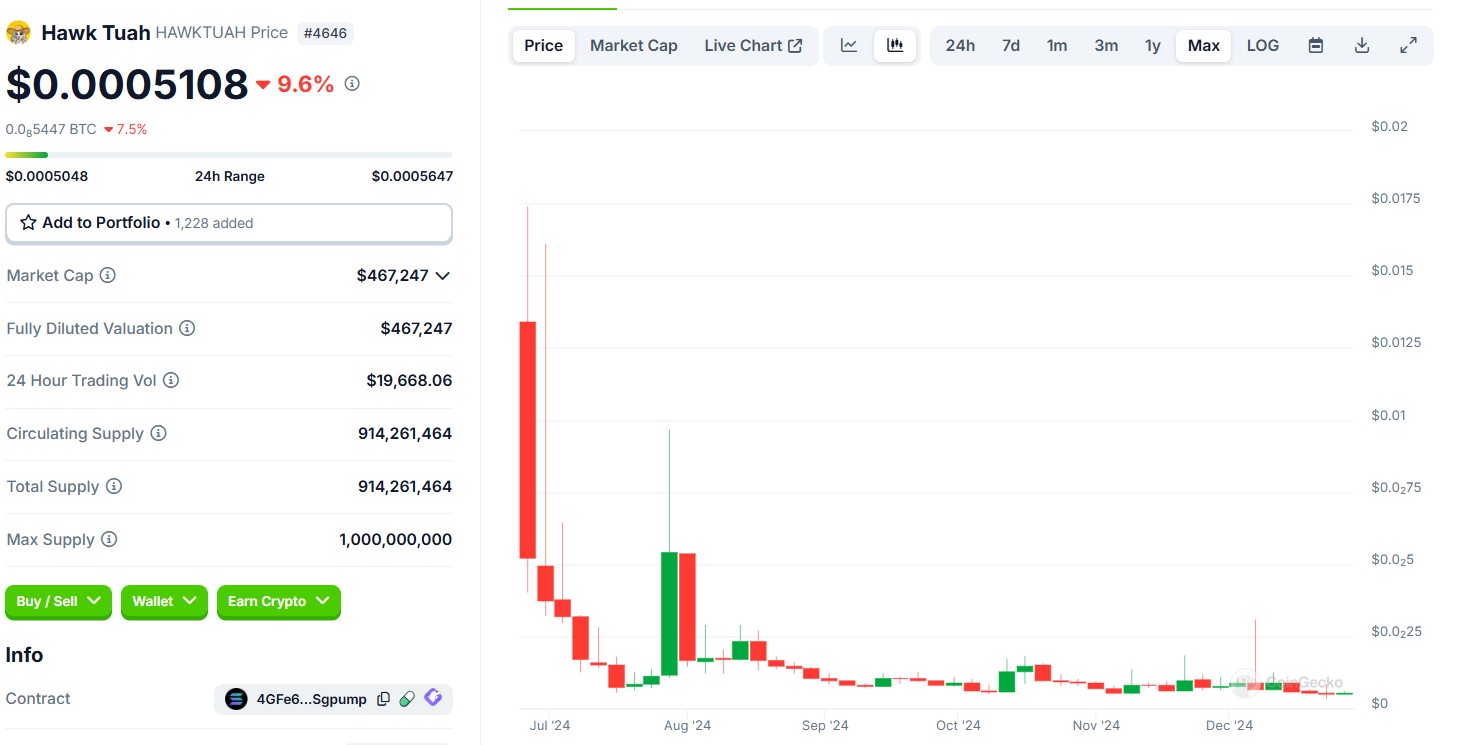The width and height of the screenshot is (1473, 745).
Task: Switch to candlestick chart view
Action: (x=895, y=45)
